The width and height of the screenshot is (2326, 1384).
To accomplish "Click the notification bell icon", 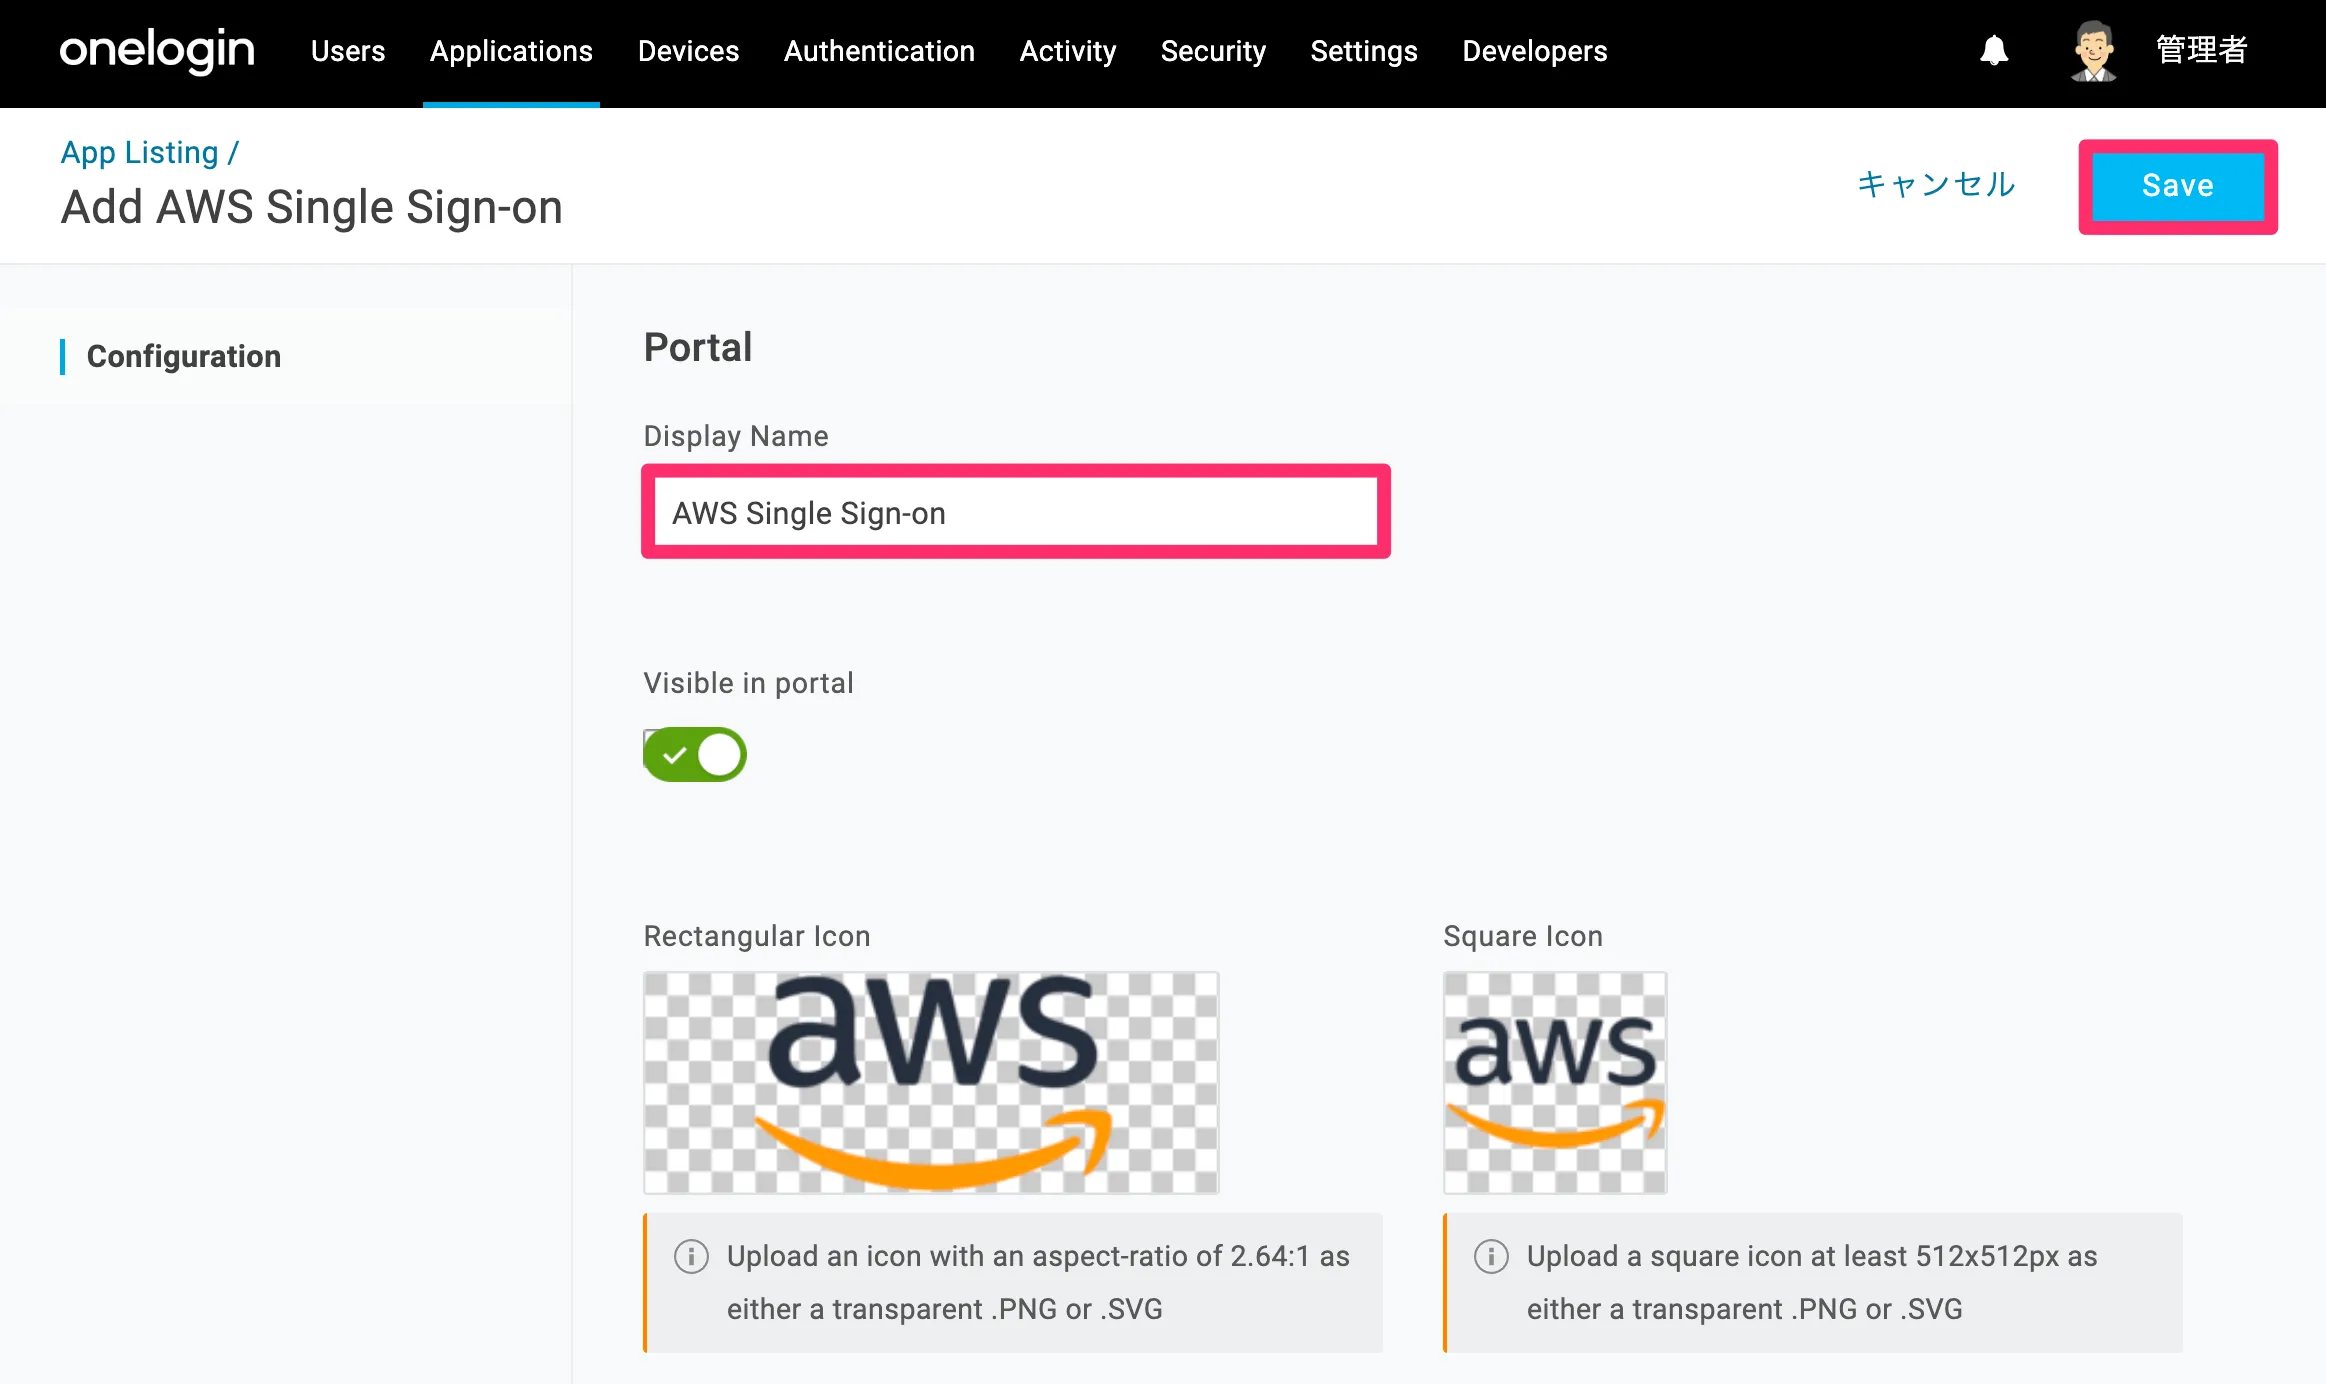I will [1994, 51].
